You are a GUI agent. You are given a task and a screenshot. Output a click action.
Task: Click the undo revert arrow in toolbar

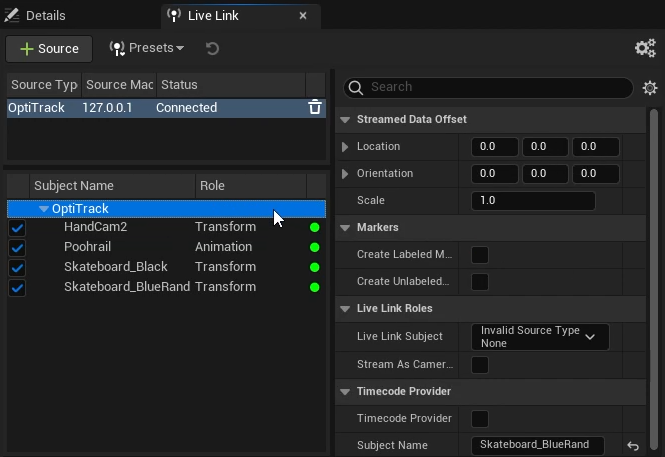(x=212, y=48)
